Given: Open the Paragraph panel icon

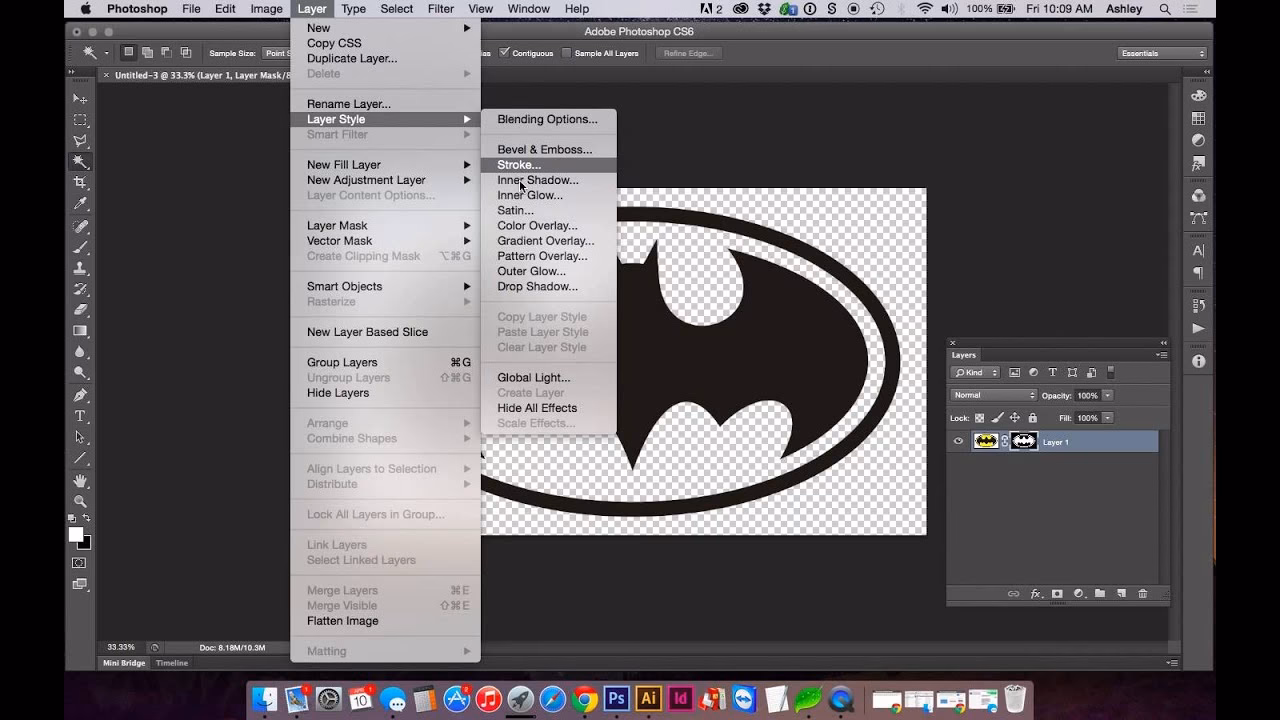Looking at the screenshot, I should pyautogui.click(x=1198, y=271).
